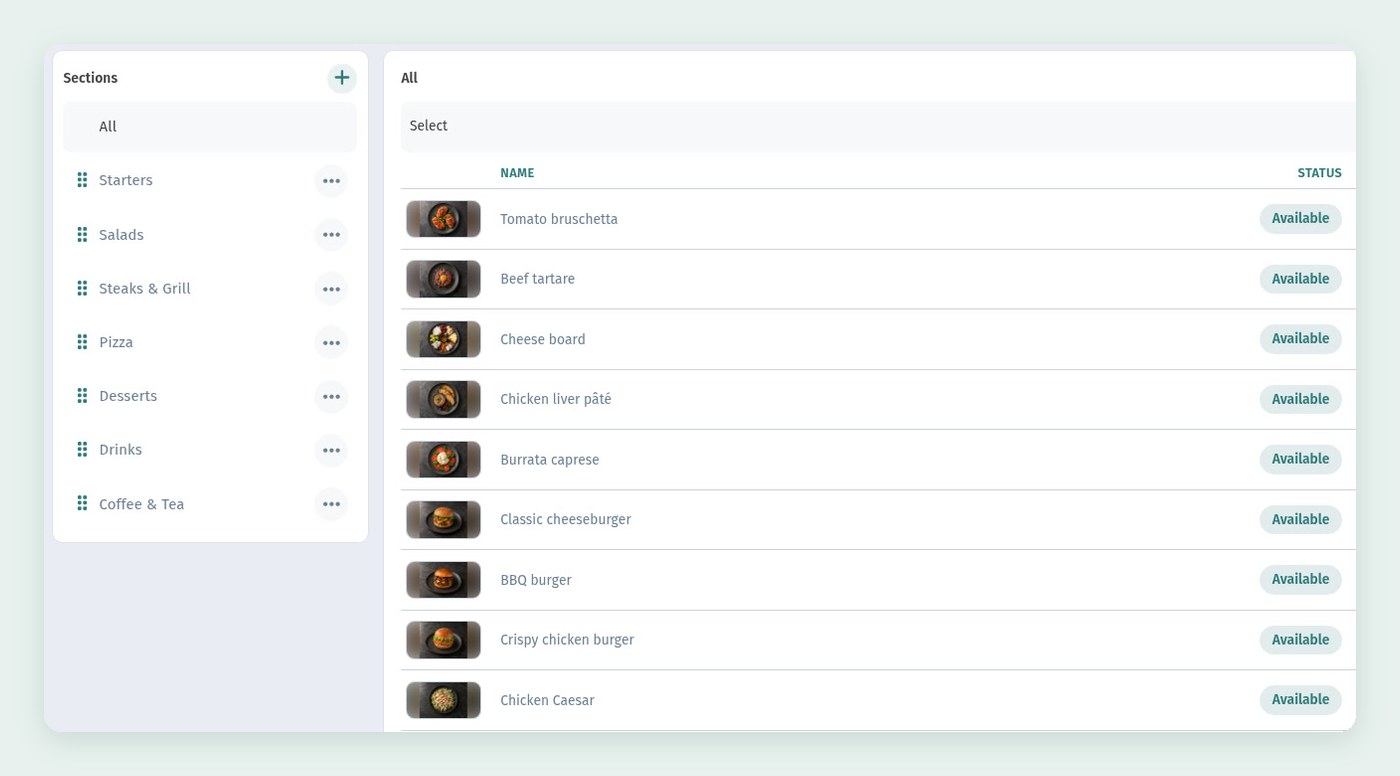Open options menu for Drinks section
This screenshot has height=776, width=1400.
[331, 451]
